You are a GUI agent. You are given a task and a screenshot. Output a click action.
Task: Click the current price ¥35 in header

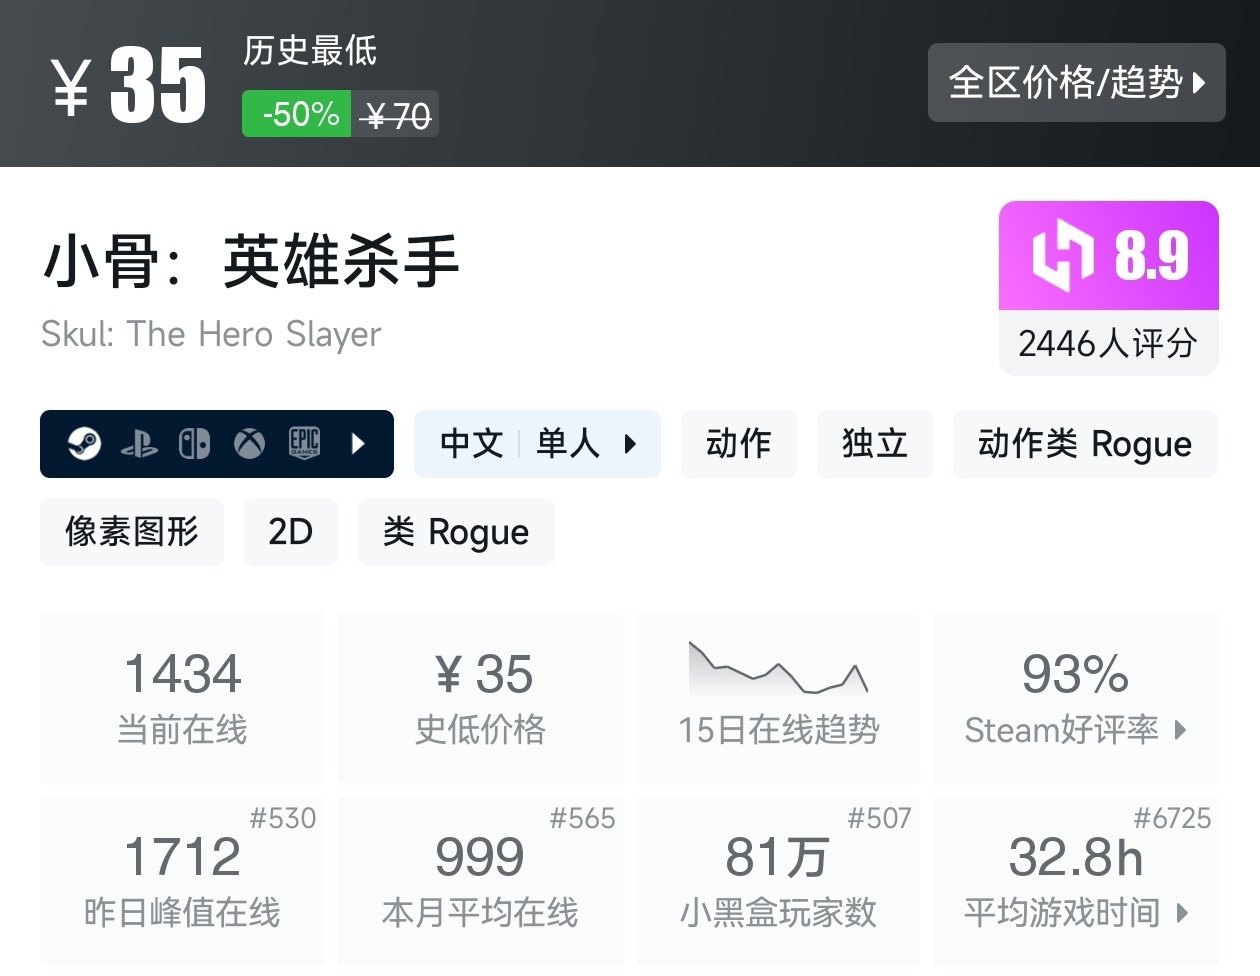[x=129, y=86]
